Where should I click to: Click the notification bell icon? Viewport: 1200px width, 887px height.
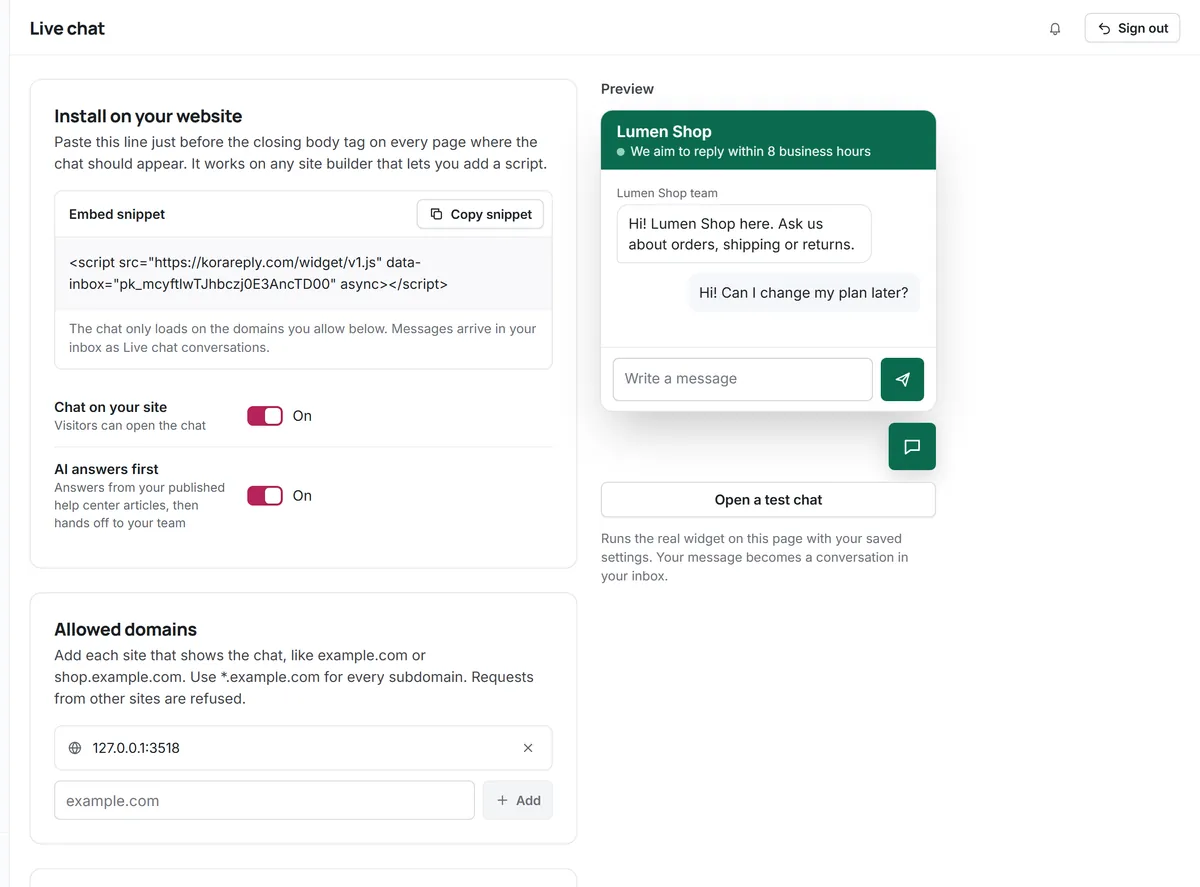1055,29
